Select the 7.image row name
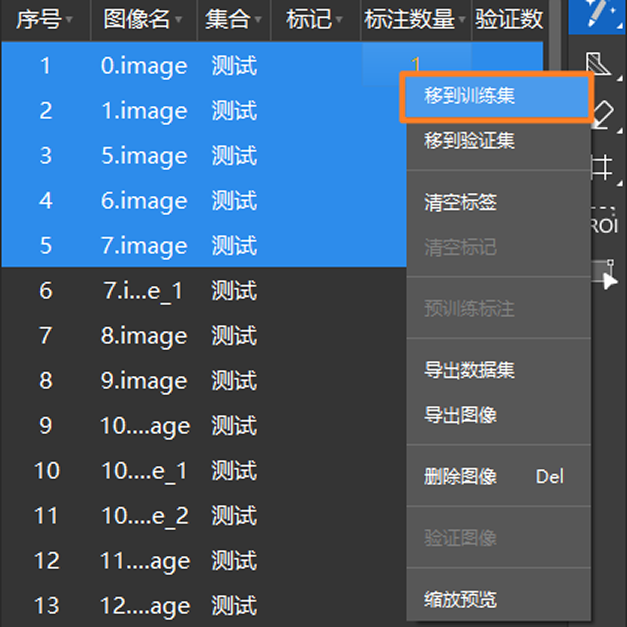627x627 pixels. tap(144, 245)
